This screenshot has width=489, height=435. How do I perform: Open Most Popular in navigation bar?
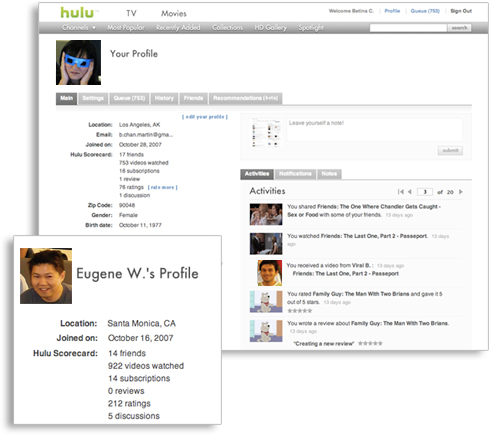(x=126, y=27)
